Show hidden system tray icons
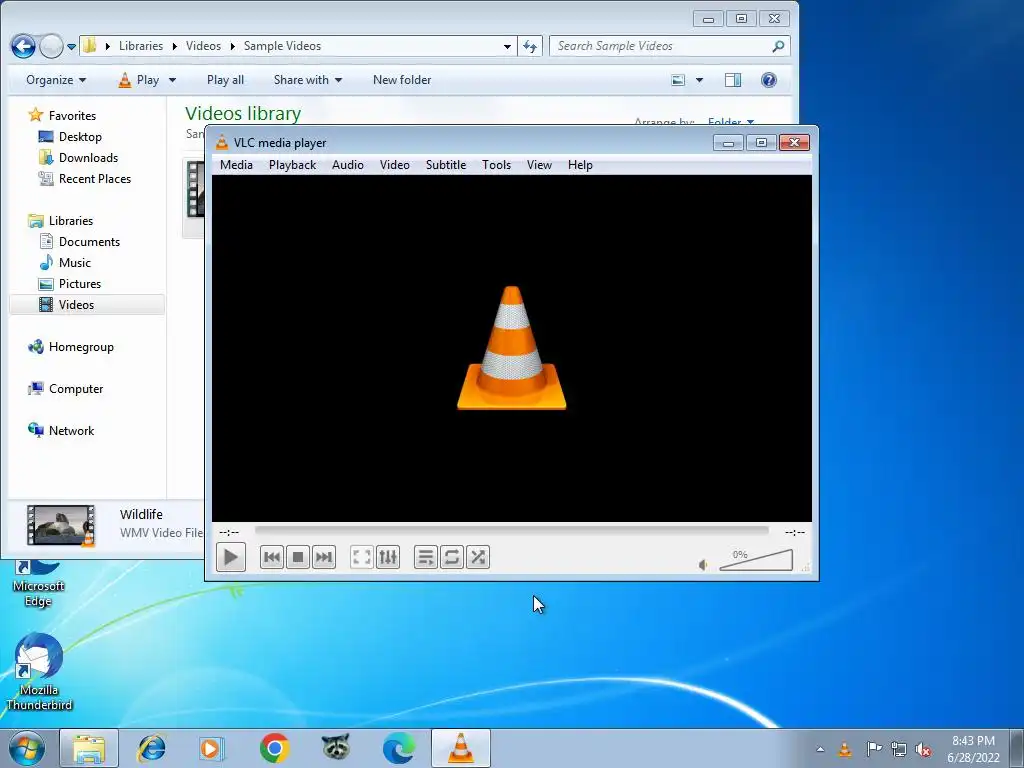The width and height of the screenshot is (1024, 768). pyautogui.click(x=820, y=750)
